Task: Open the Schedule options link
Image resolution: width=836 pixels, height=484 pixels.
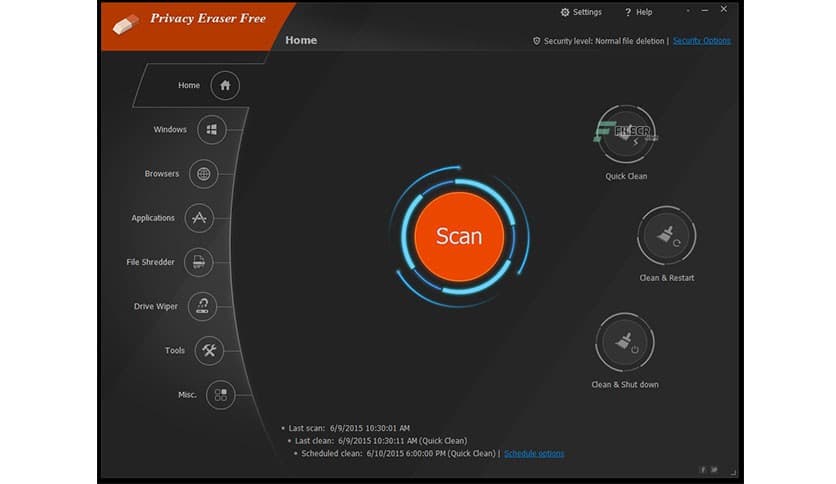Action: (x=534, y=454)
